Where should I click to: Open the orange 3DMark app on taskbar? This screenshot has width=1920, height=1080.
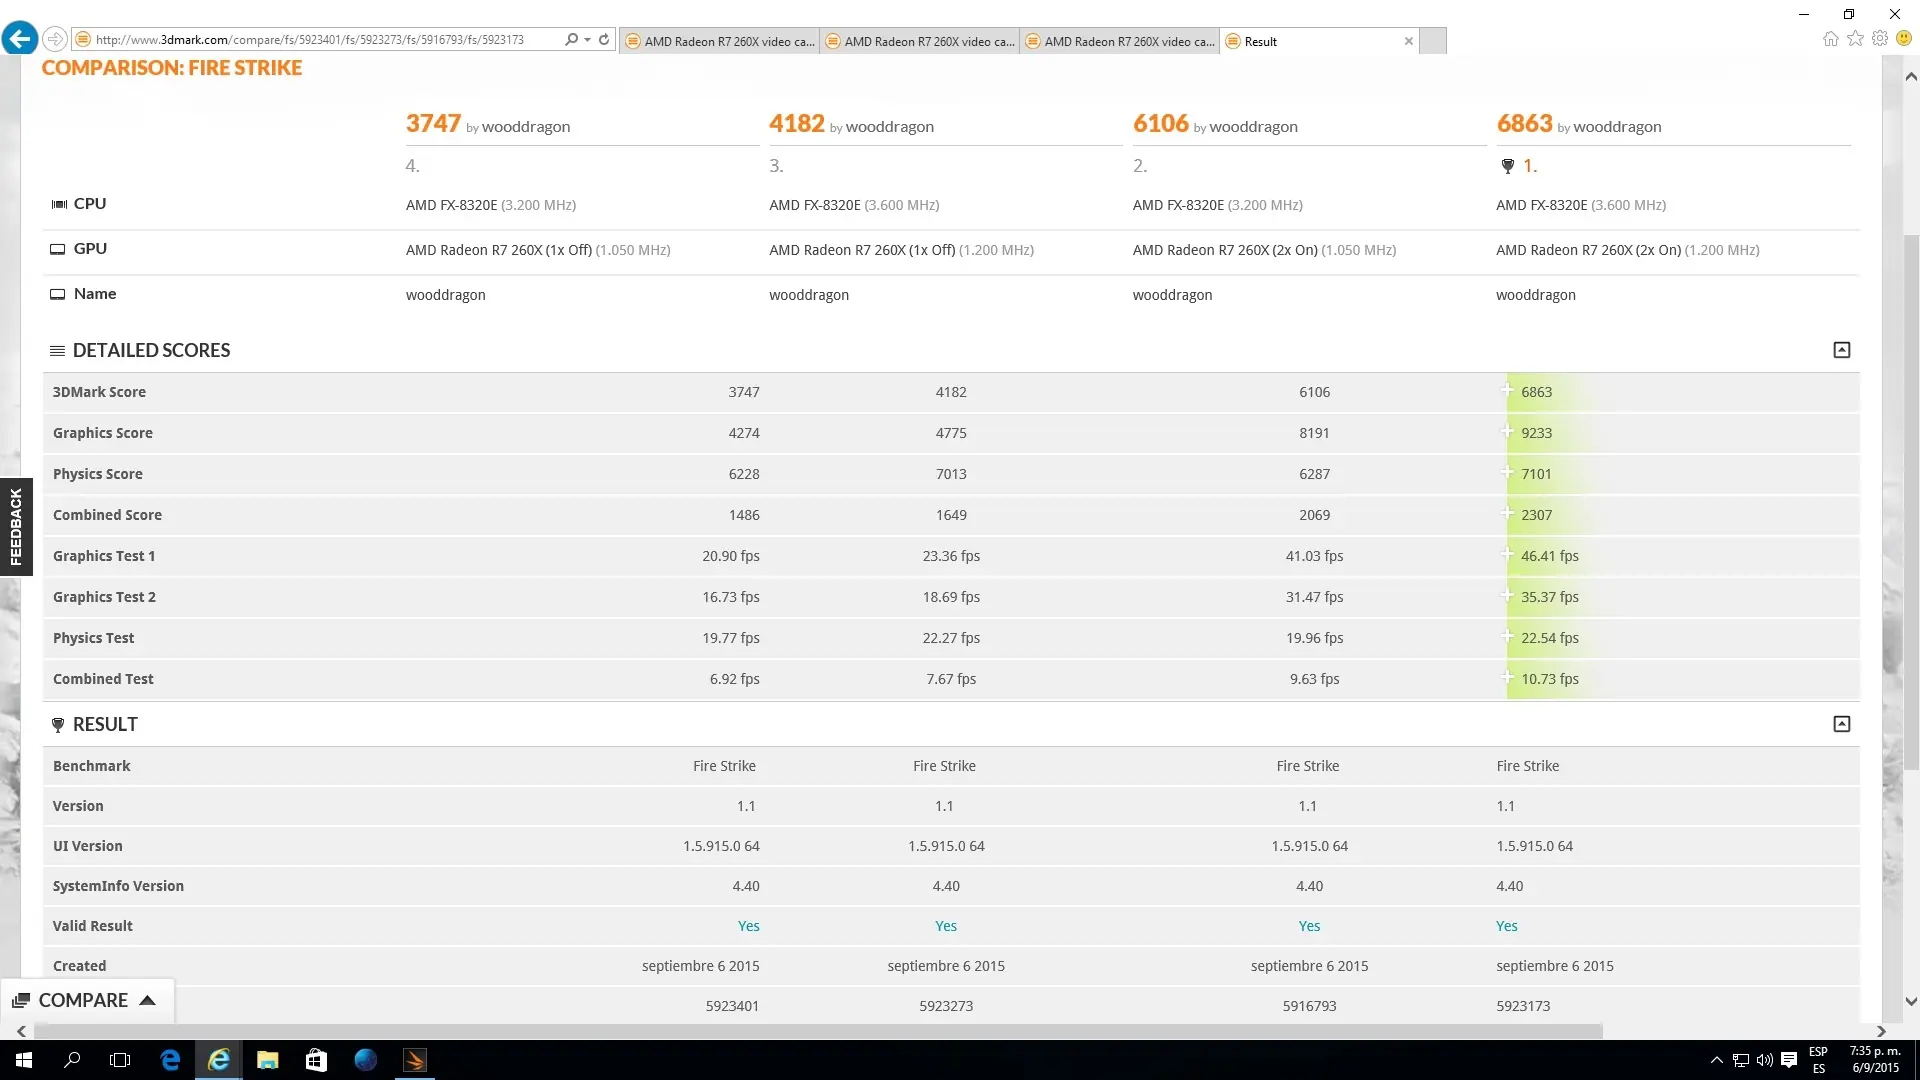pyautogui.click(x=414, y=1060)
